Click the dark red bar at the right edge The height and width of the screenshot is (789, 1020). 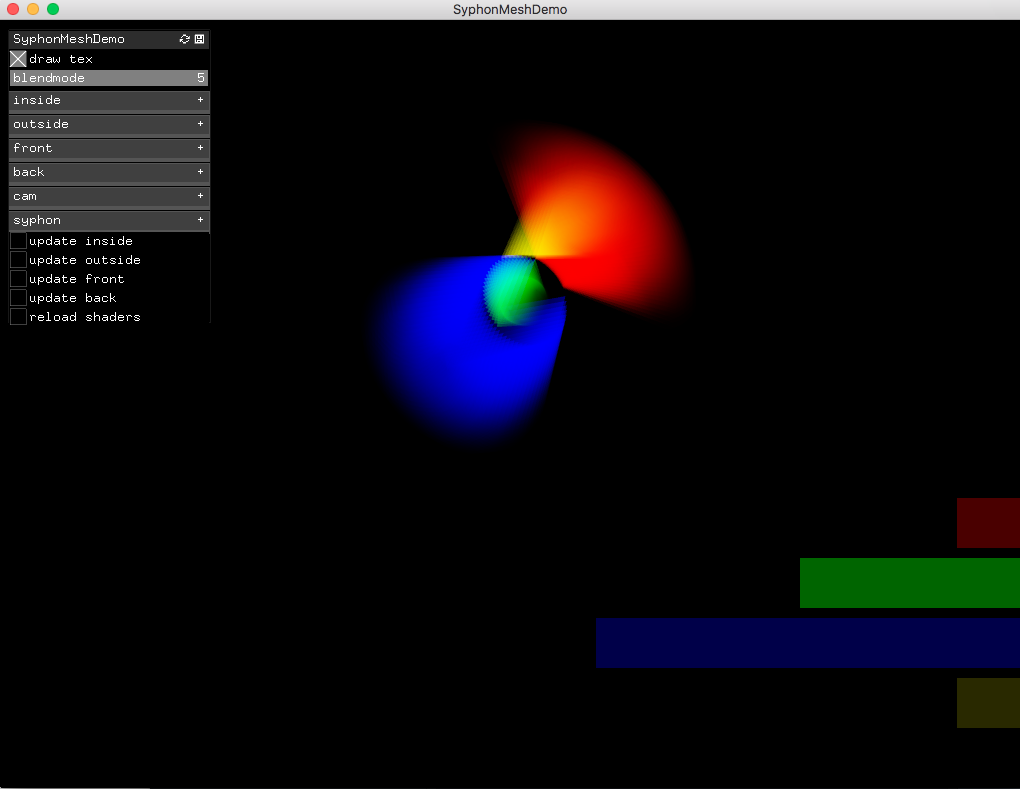[988, 522]
